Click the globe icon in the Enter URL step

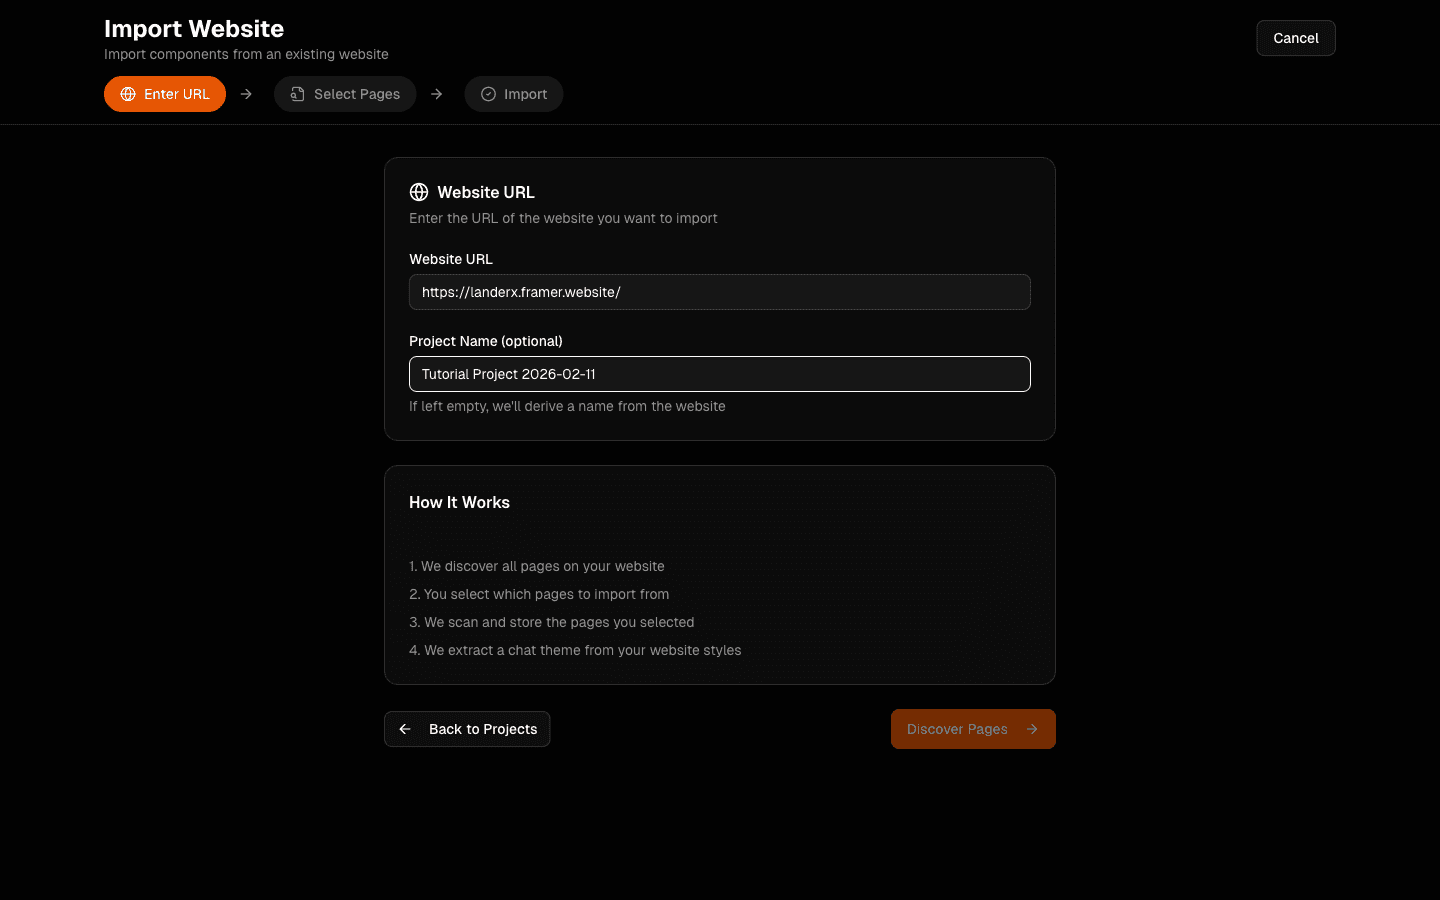pyautogui.click(x=128, y=93)
